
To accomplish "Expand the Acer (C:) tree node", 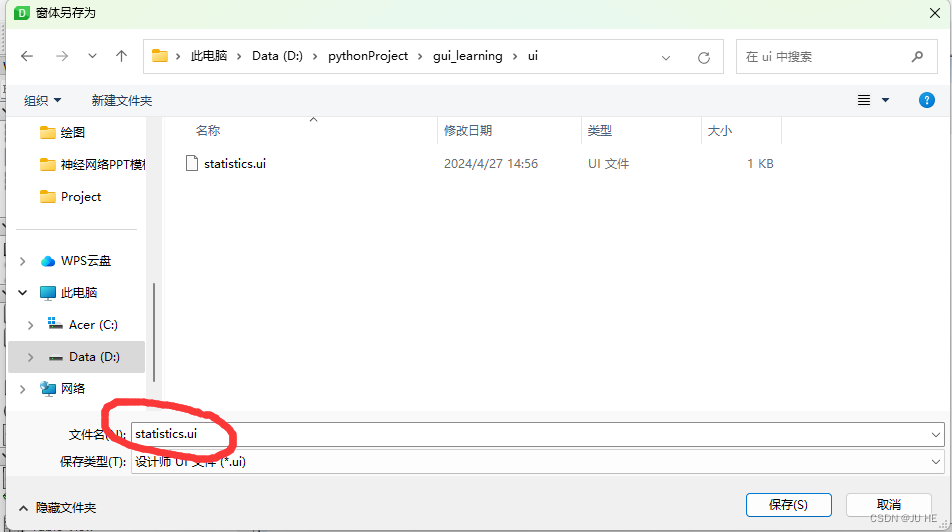I will point(30,326).
